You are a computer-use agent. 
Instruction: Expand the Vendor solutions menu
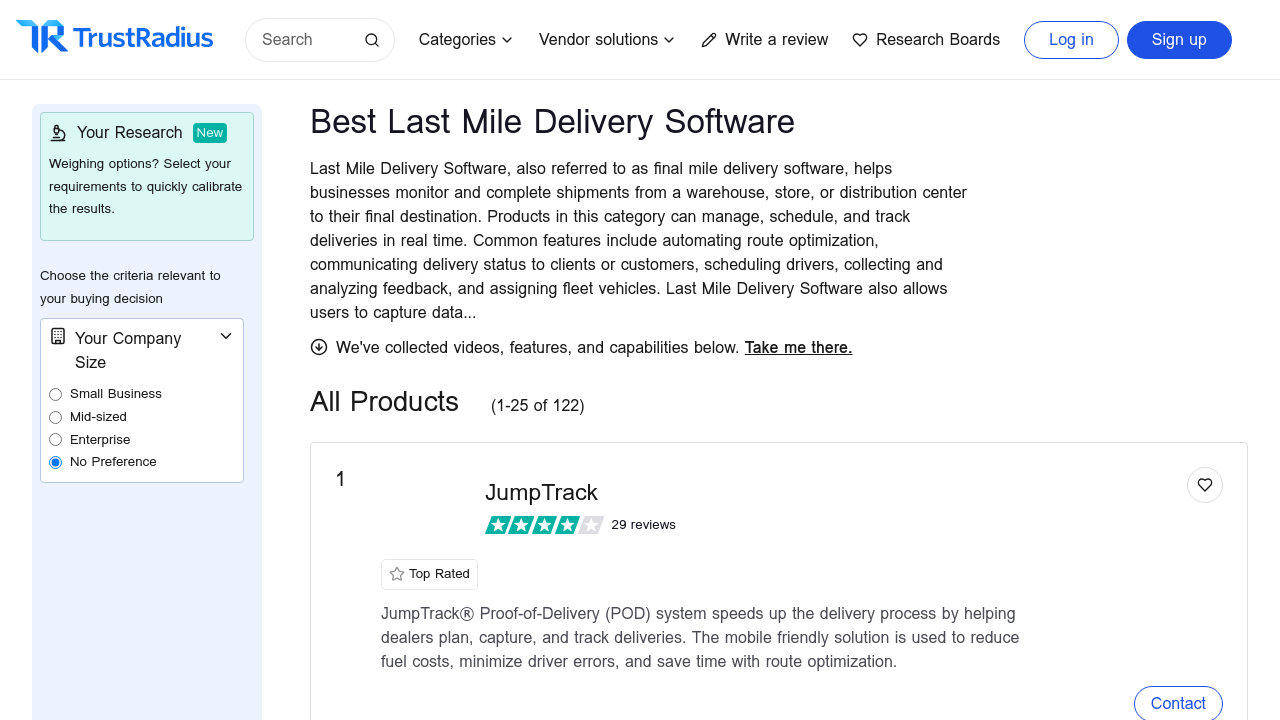point(606,40)
